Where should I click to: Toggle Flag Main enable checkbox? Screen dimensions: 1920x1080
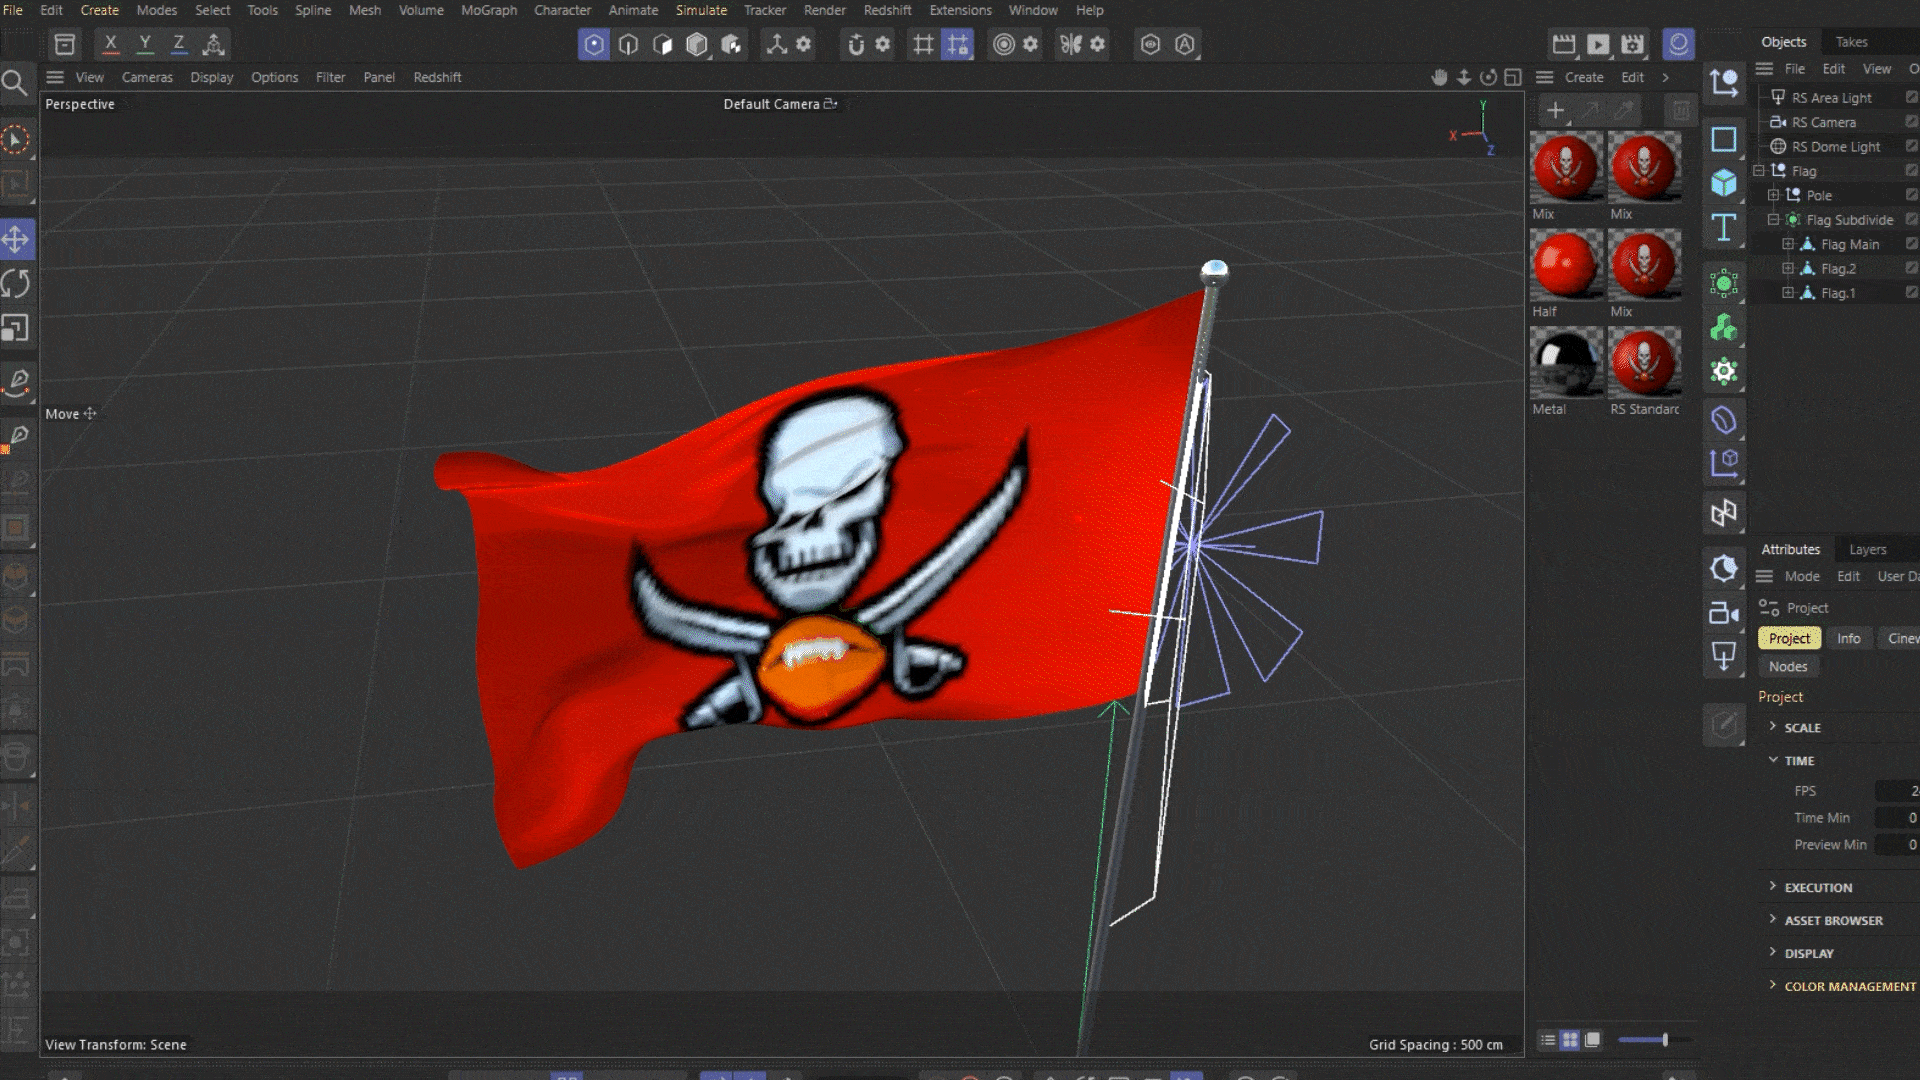[x=1911, y=243]
